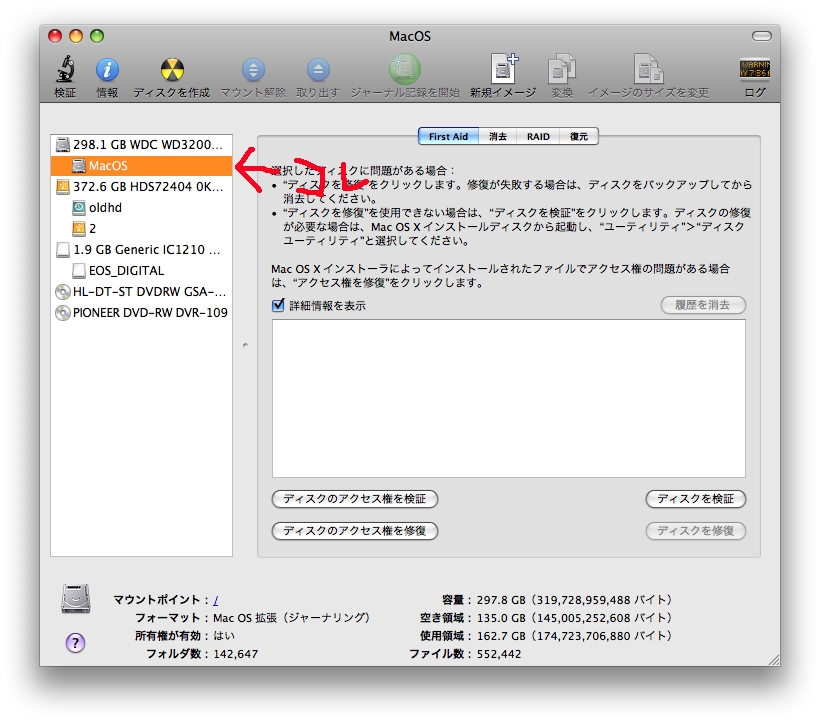The height and width of the screenshot is (721, 820).
Task: Click the owners enabled value はい
Action: (224, 636)
